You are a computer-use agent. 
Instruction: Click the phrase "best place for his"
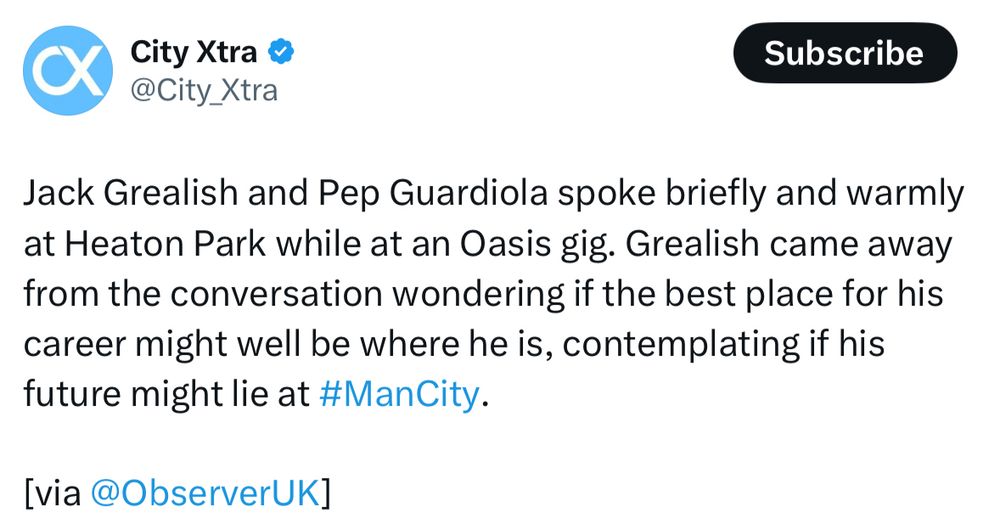(x=804, y=294)
